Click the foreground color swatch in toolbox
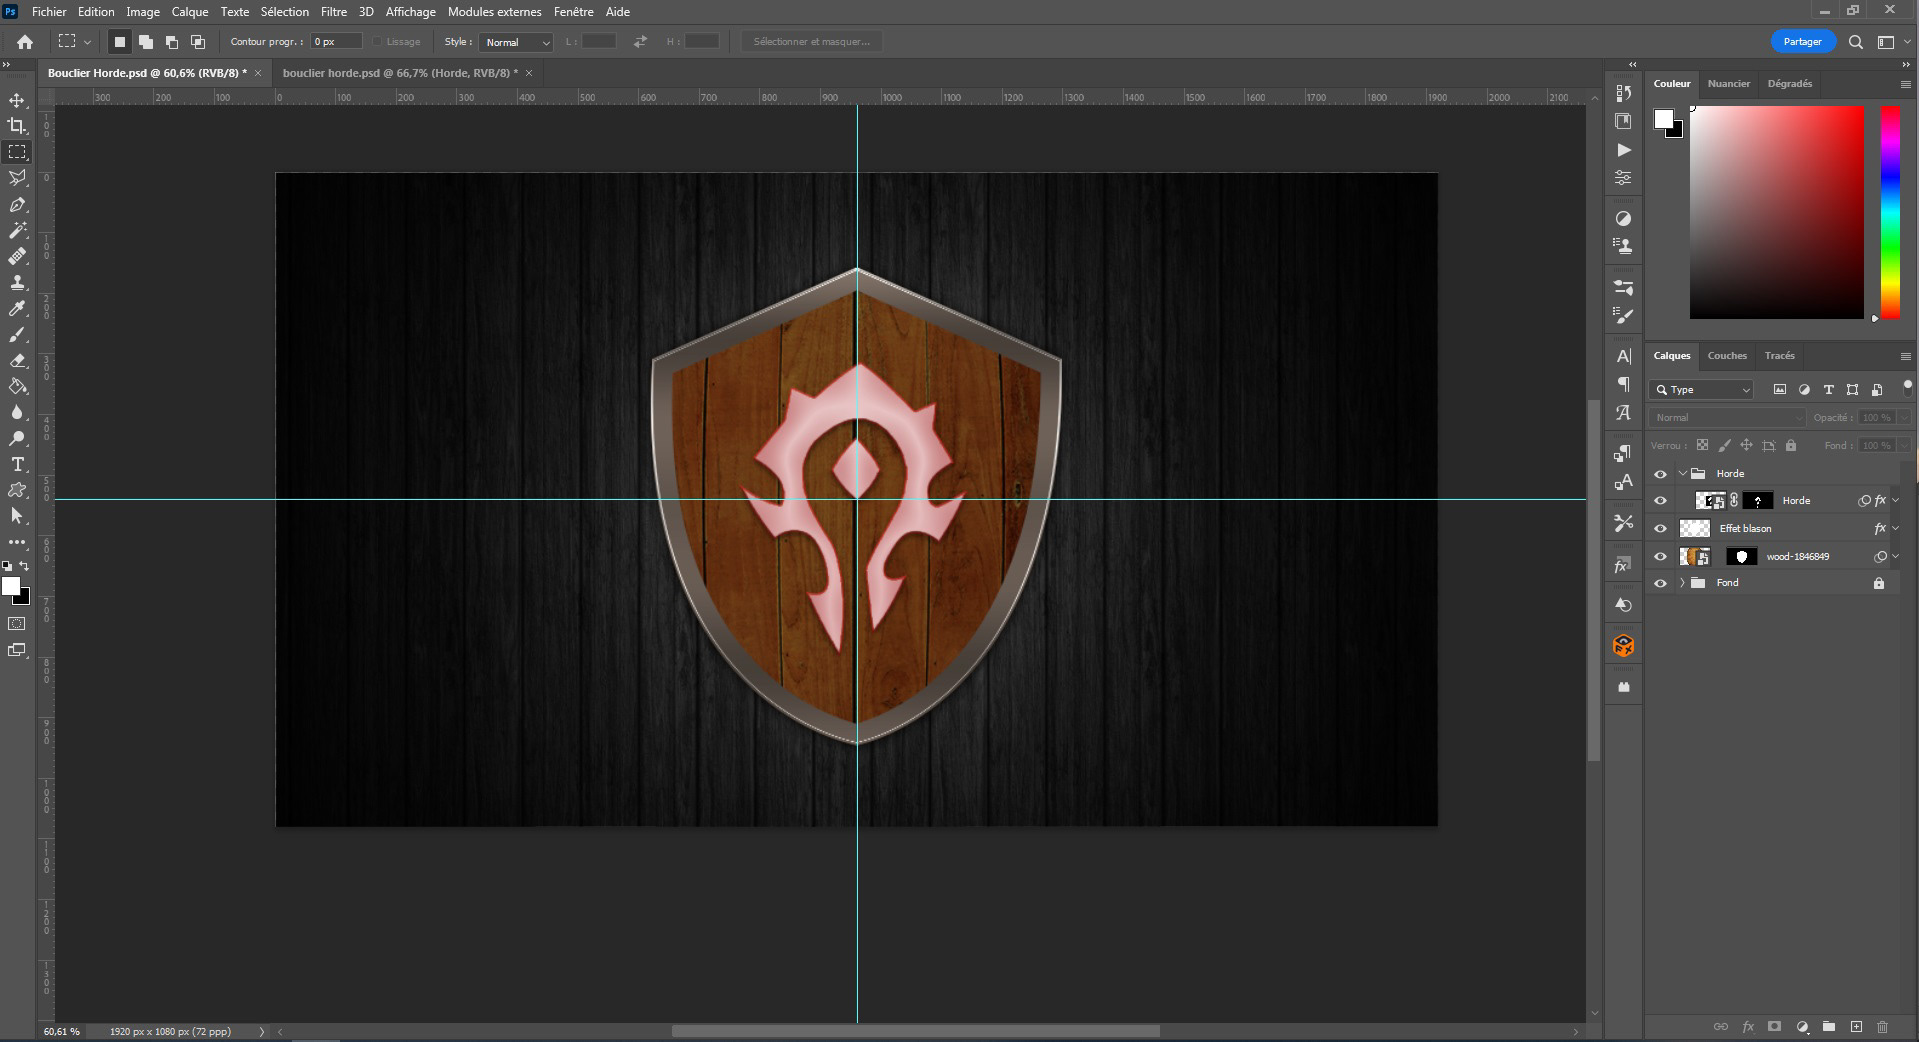The image size is (1919, 1042). tap(11, 587)
